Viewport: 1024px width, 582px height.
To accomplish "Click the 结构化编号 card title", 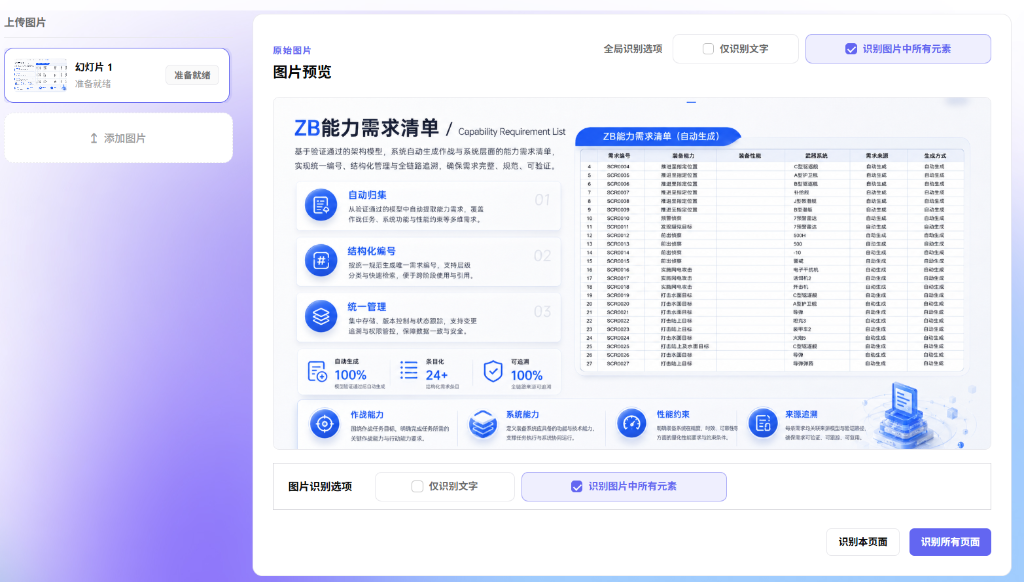I will (372, 251).
